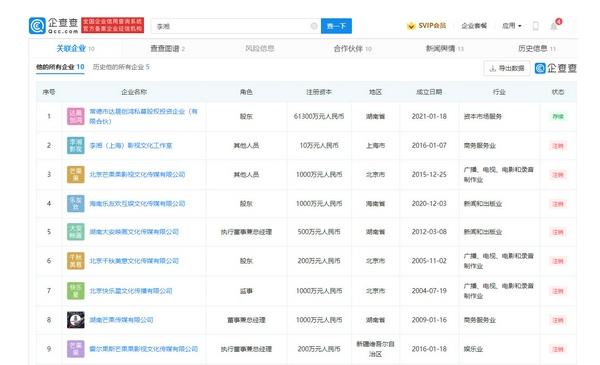Viewport: 600px width, 365px height.
Task: Click the green 存续 status badge in row 1
Action: (x=558, y=116)
